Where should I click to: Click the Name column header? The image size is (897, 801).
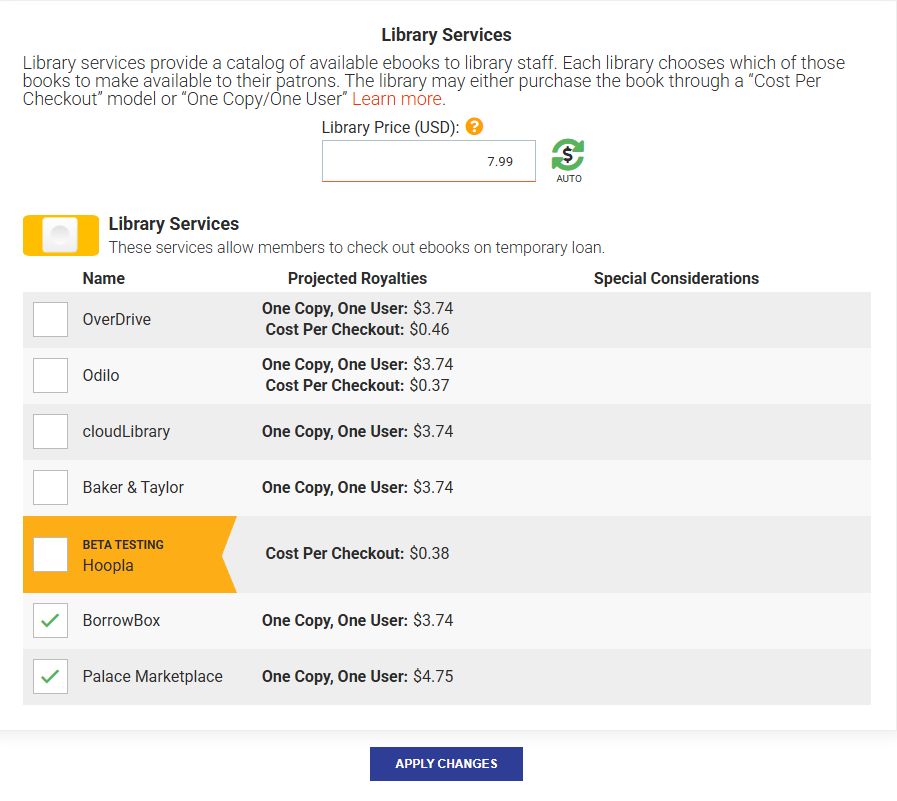[104, 278]
